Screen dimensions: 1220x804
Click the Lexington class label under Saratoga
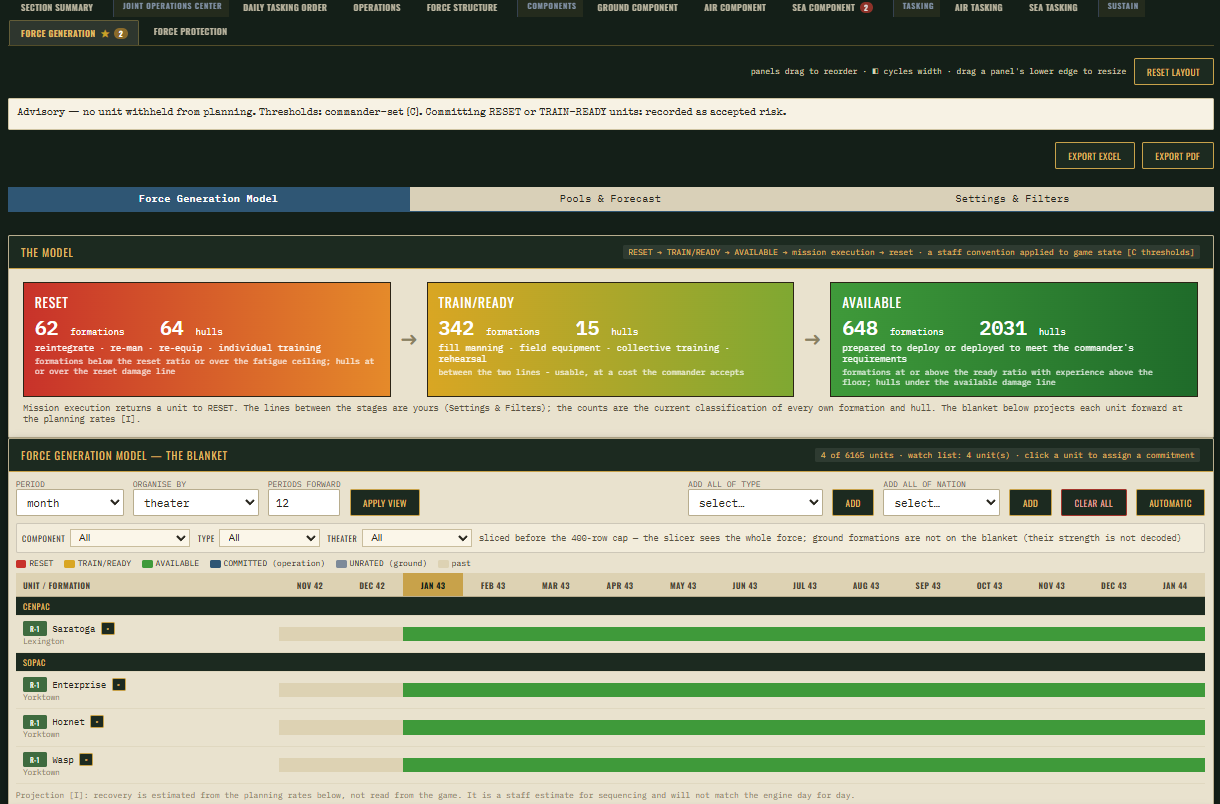click(x=44, y=641)
